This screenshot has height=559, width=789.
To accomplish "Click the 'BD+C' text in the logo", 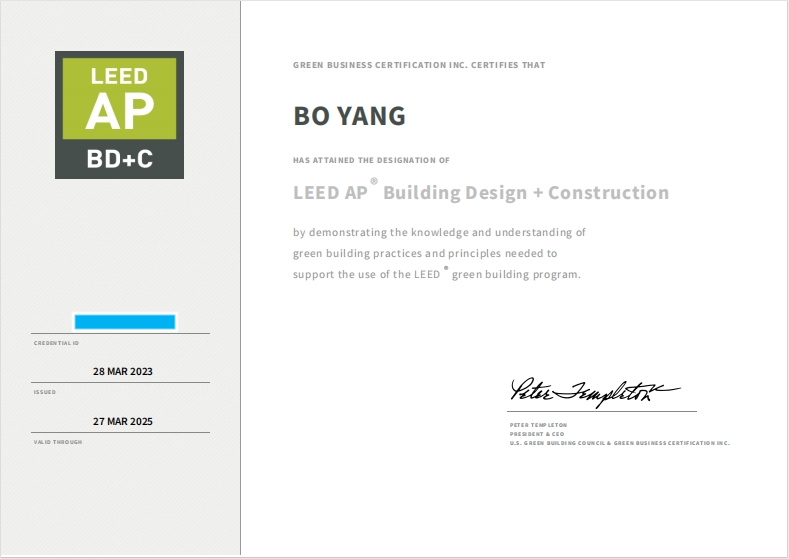I will point(119,159).
